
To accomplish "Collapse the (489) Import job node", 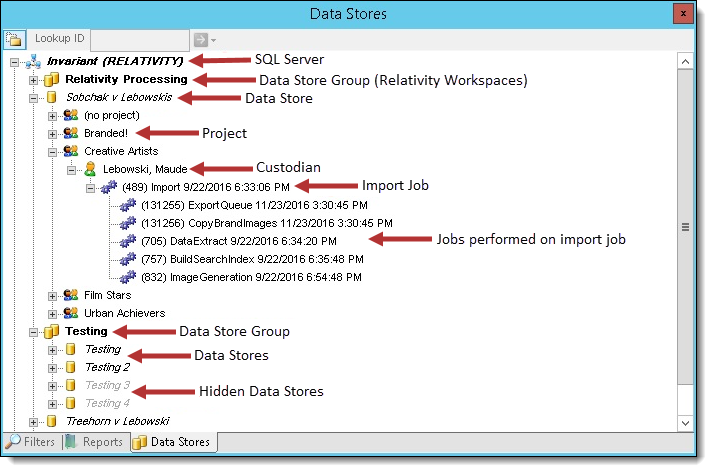I will [90, 188].
